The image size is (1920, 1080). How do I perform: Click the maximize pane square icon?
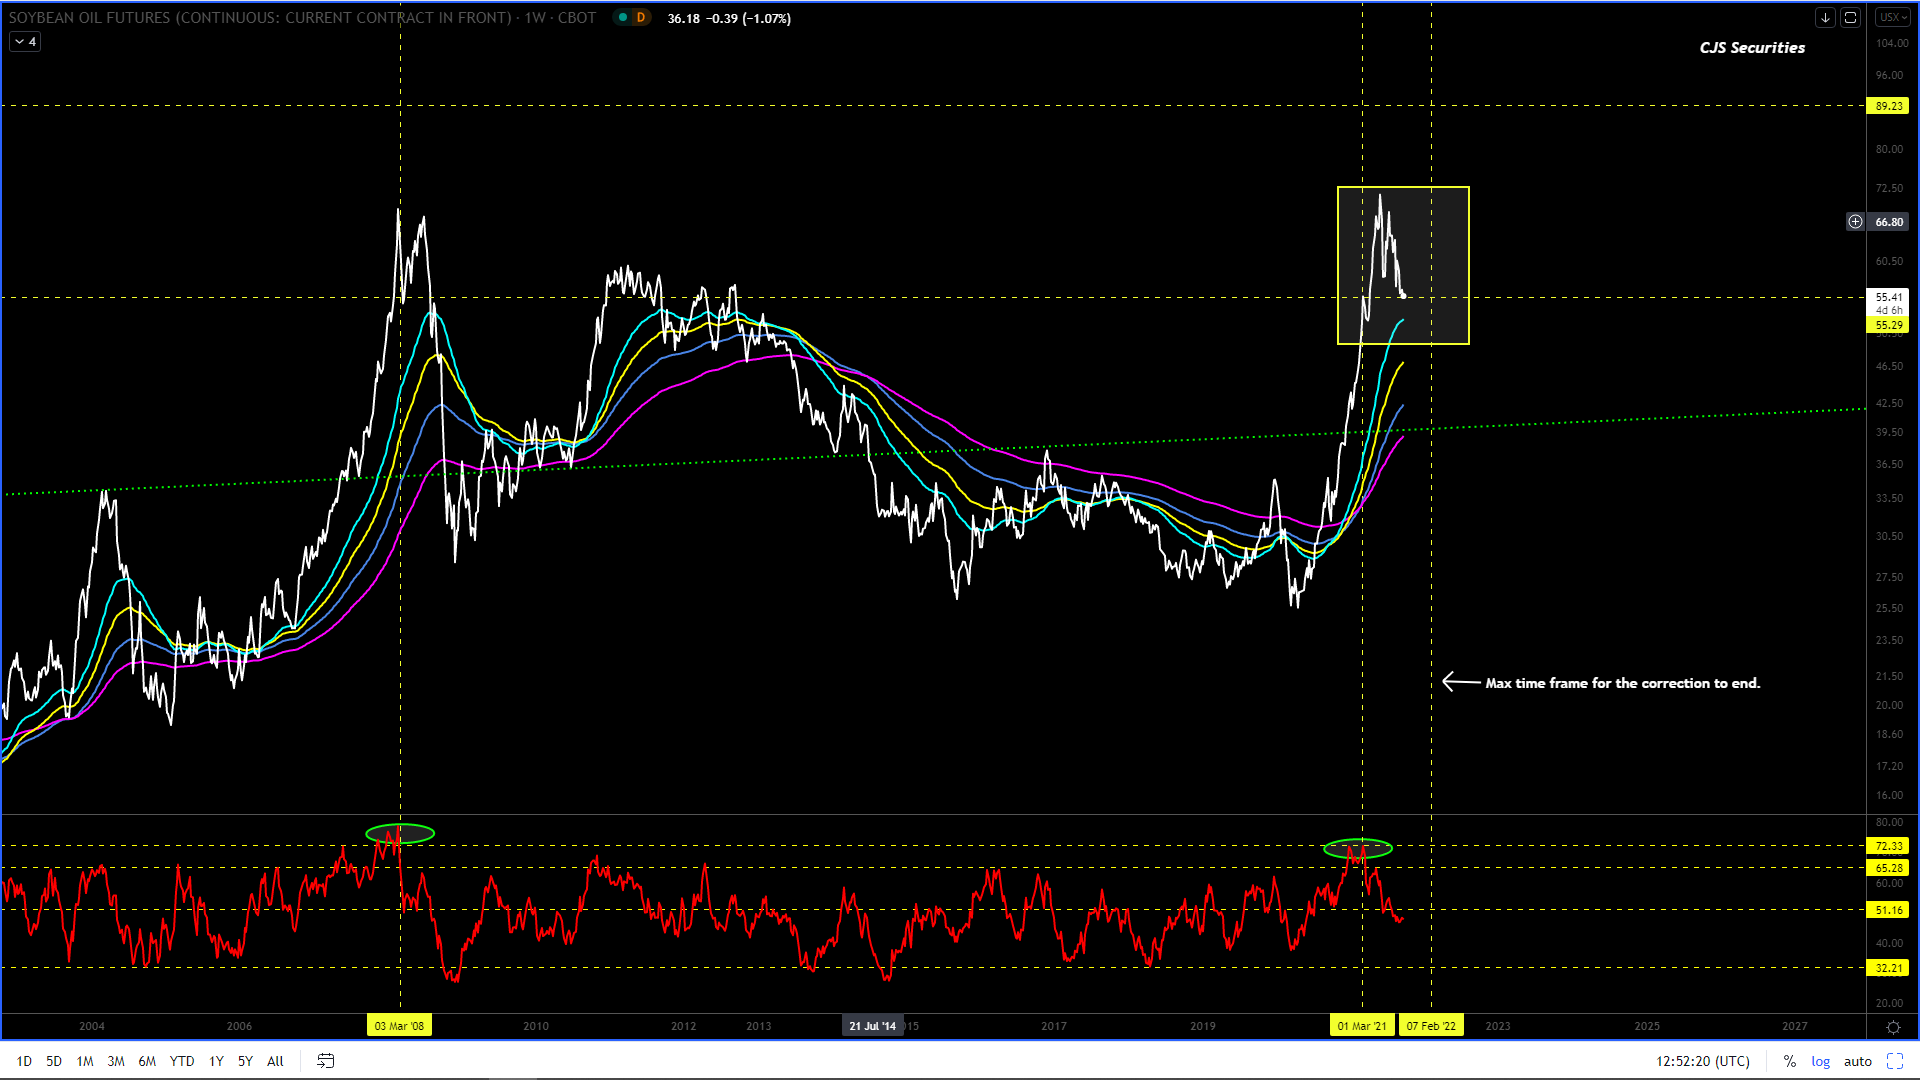tap(1850, 18)
